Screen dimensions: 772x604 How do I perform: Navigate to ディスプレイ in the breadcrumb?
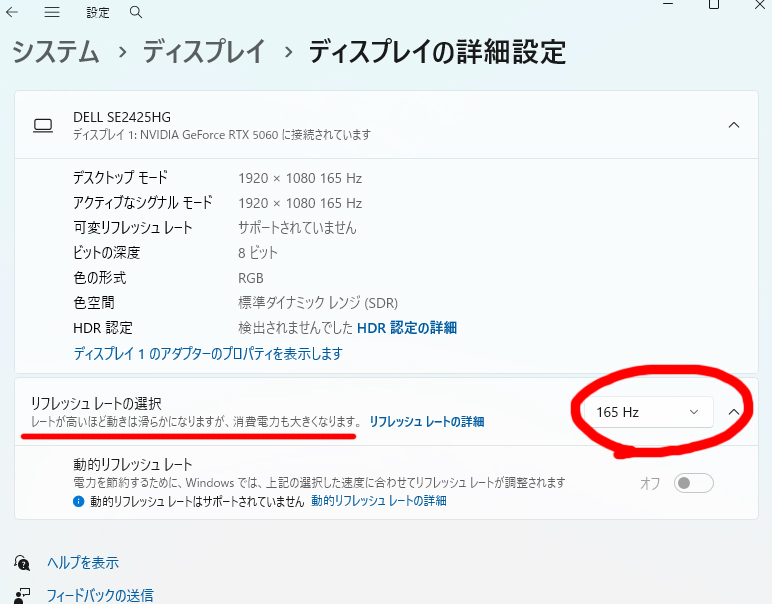[204, 50]
